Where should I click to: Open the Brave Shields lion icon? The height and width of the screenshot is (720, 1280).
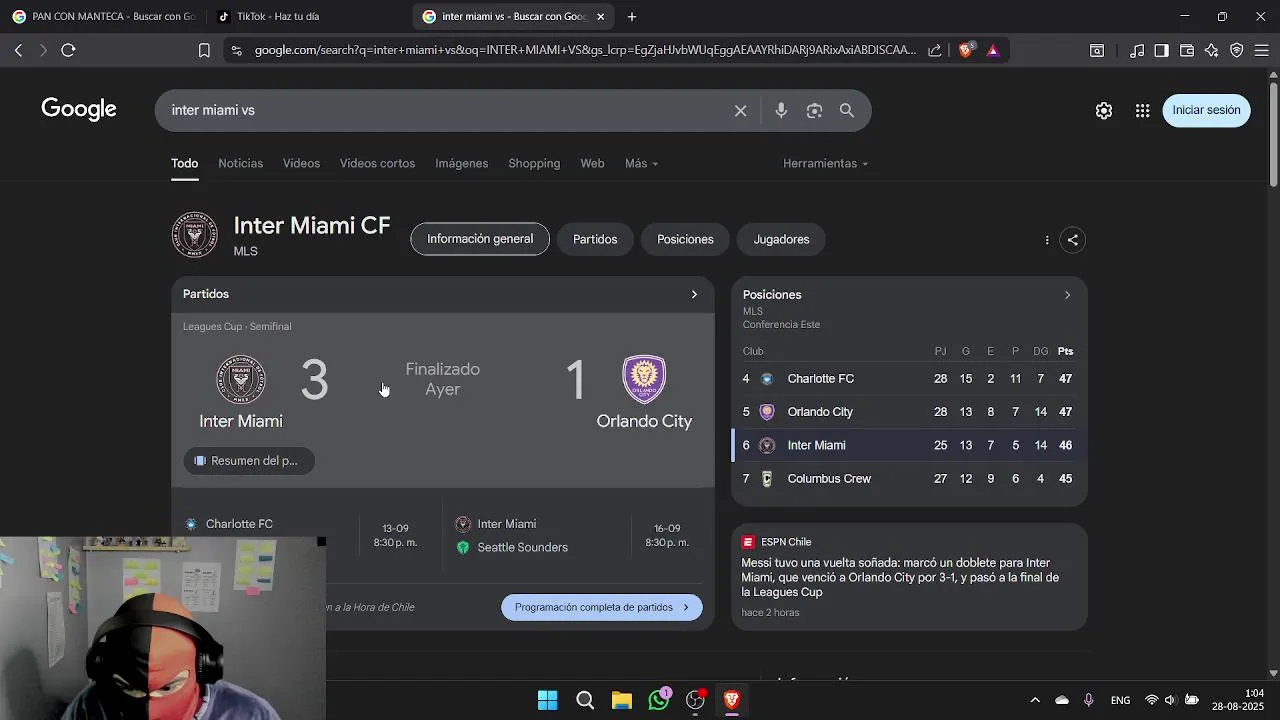tap(966, 50)
